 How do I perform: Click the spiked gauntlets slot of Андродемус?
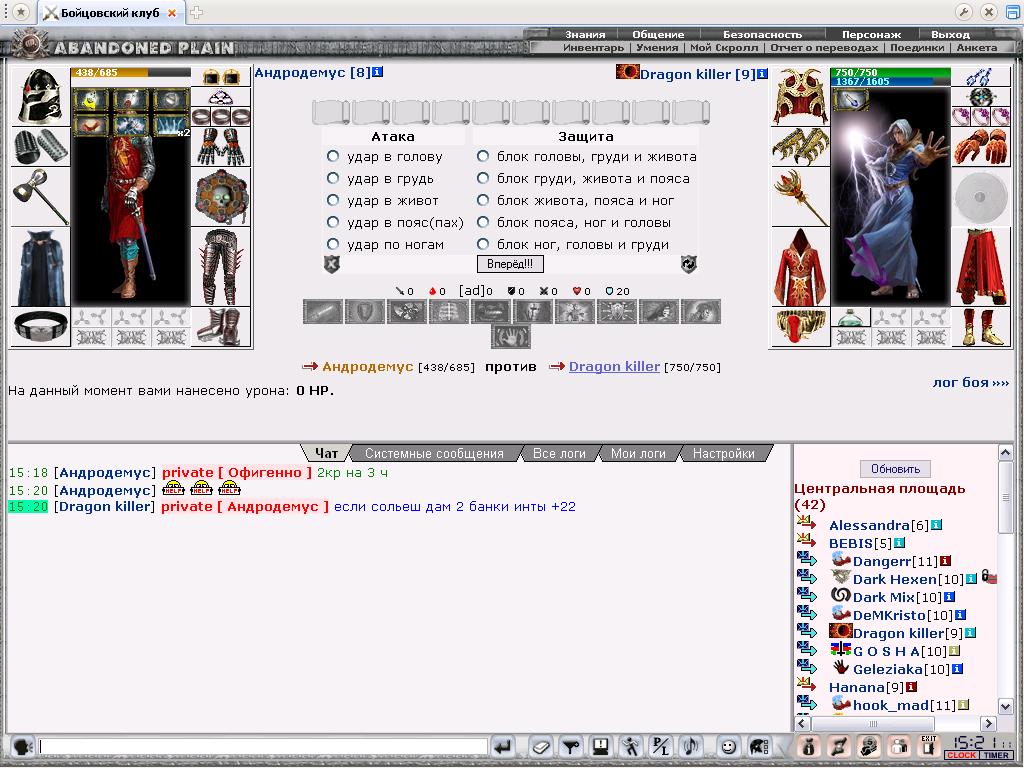tap(221, 147)
